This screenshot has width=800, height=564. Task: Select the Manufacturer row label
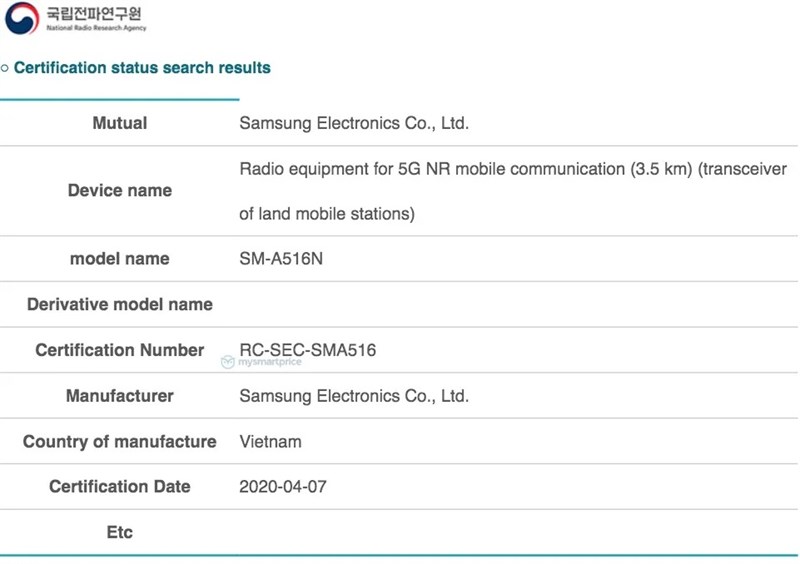[x=120, y=396]
